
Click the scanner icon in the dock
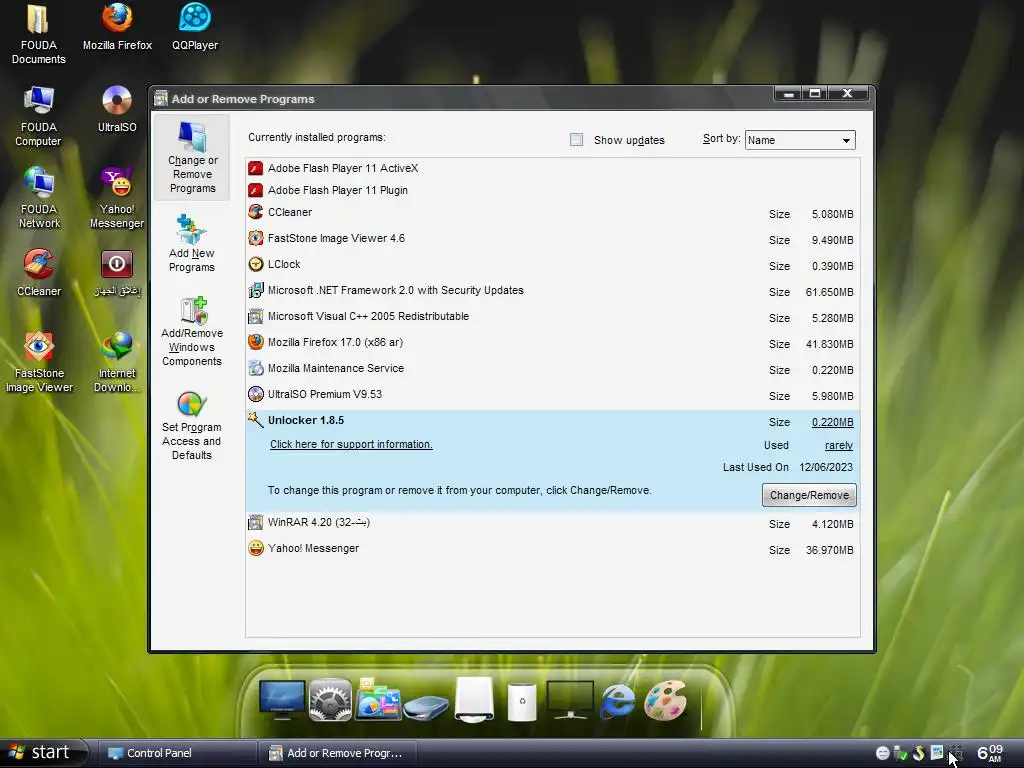point(426,707)
